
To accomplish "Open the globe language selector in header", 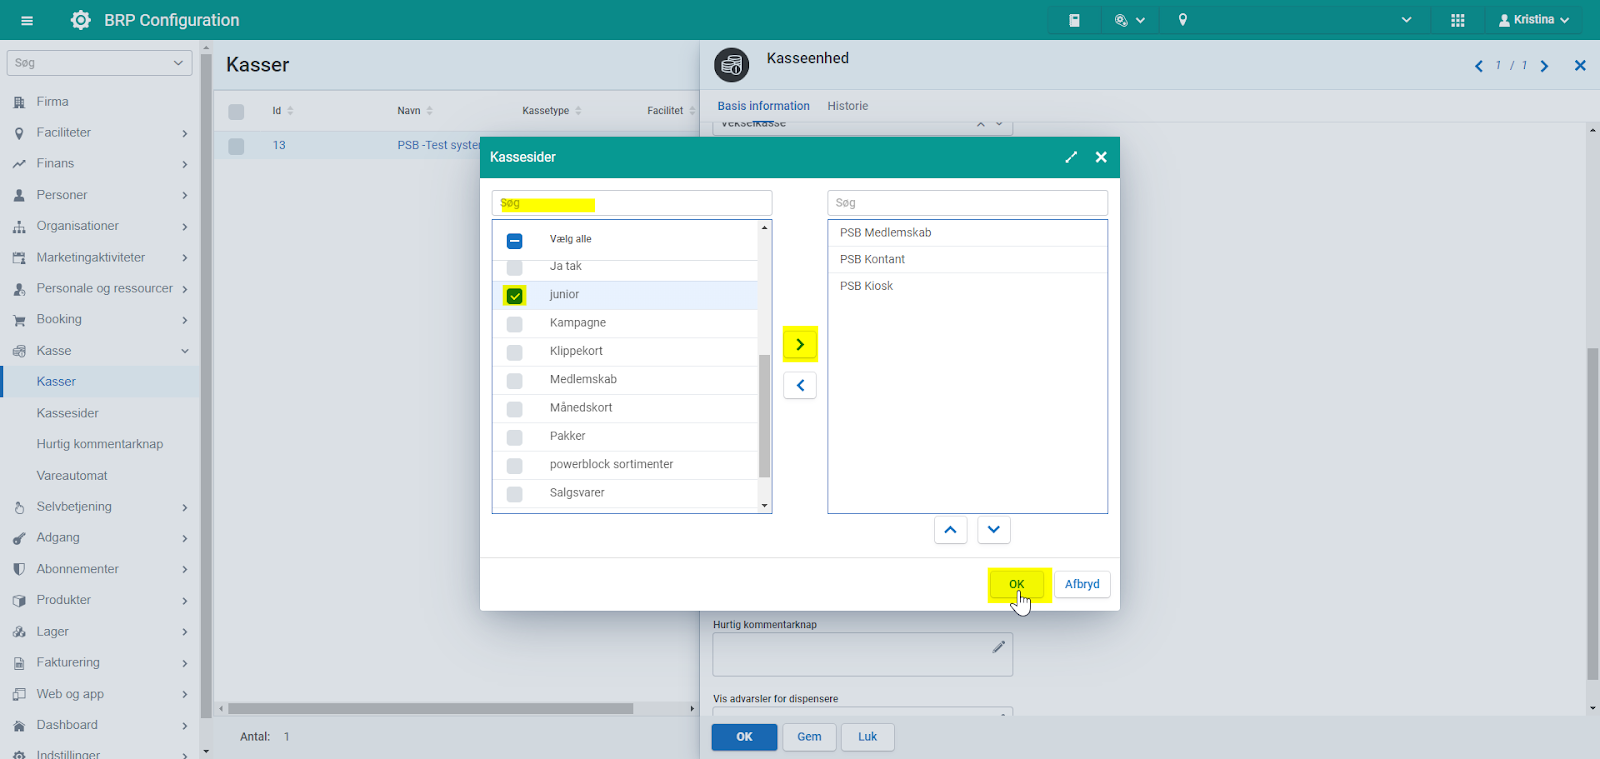I will click(1129, 20).
